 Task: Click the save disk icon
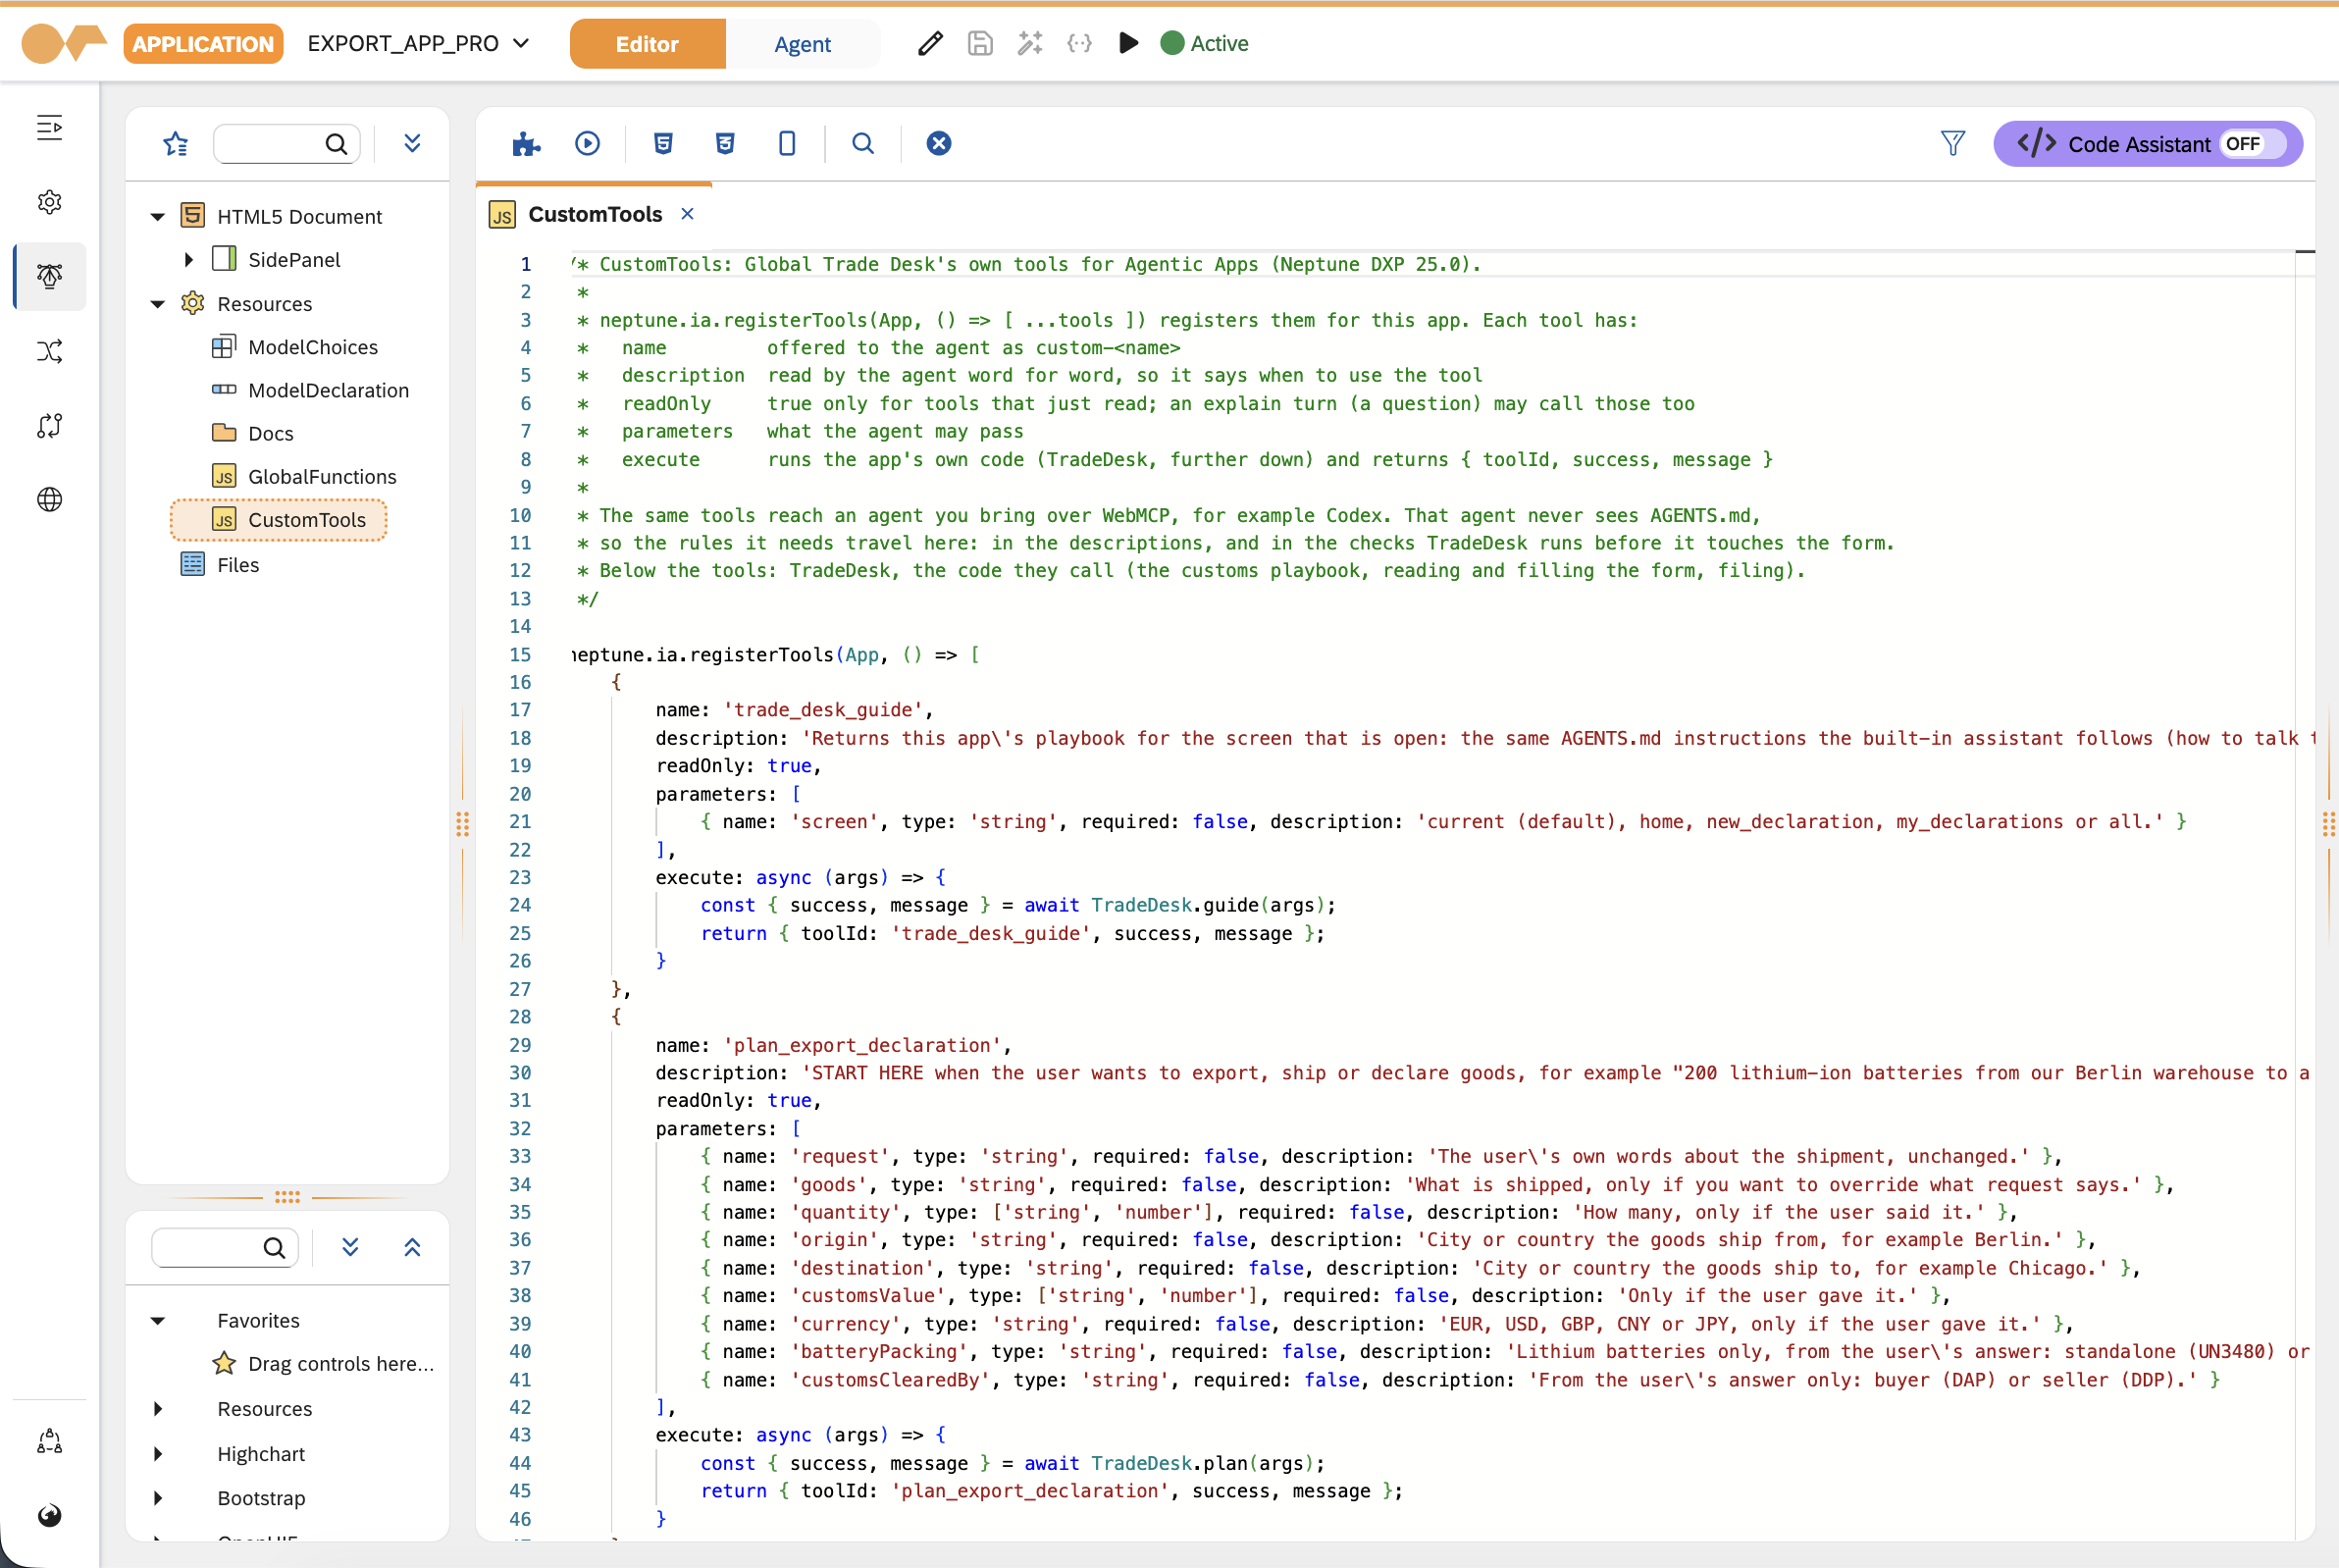pos(980,43)
